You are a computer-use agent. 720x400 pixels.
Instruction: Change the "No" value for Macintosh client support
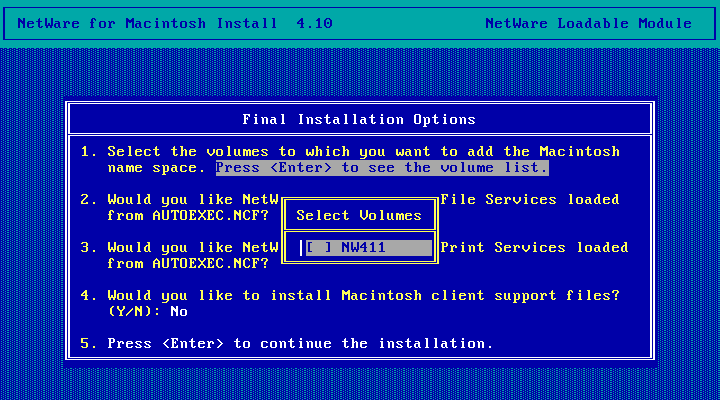point(179,312)
